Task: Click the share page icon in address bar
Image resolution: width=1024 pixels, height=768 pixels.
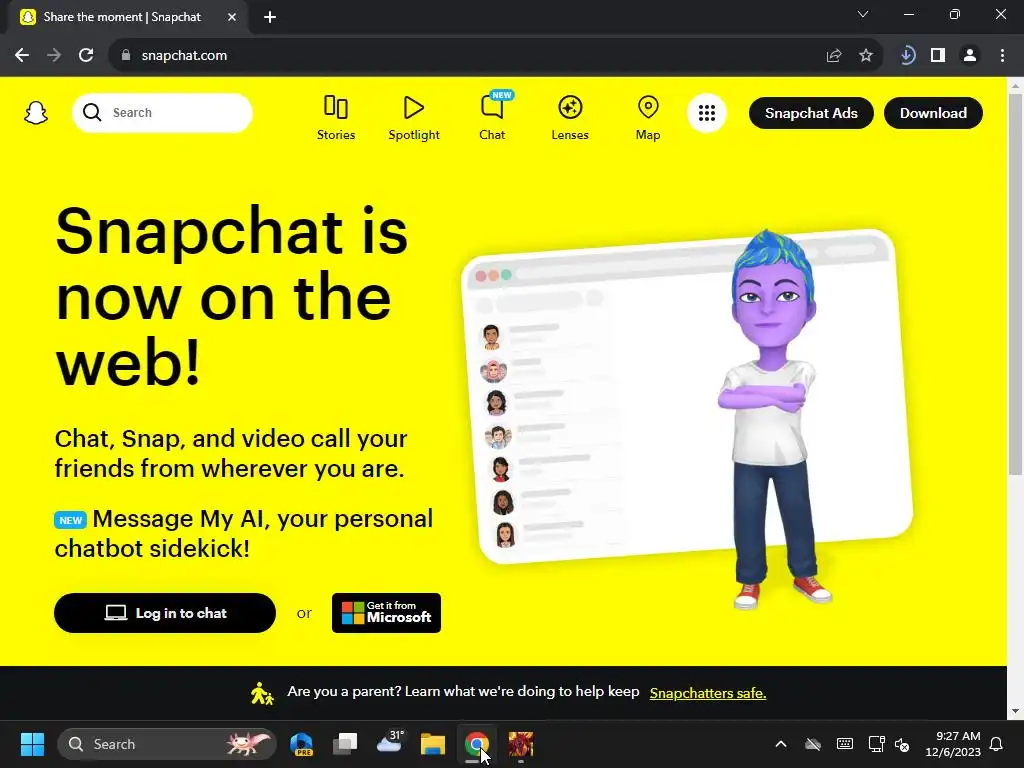Action: pyautogui.click(x=834, y=56)
